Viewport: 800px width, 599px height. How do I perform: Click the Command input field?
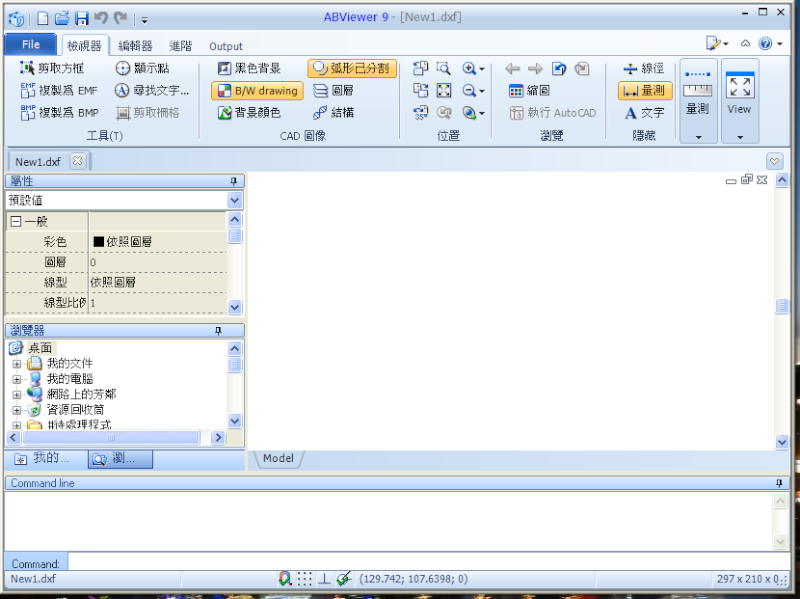tap(429, 563)
